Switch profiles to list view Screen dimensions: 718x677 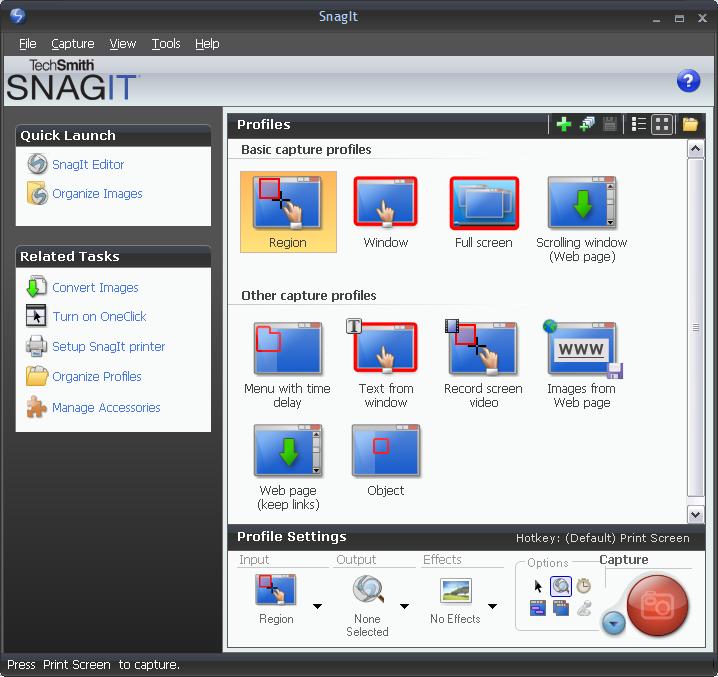(x=638, y=124)
